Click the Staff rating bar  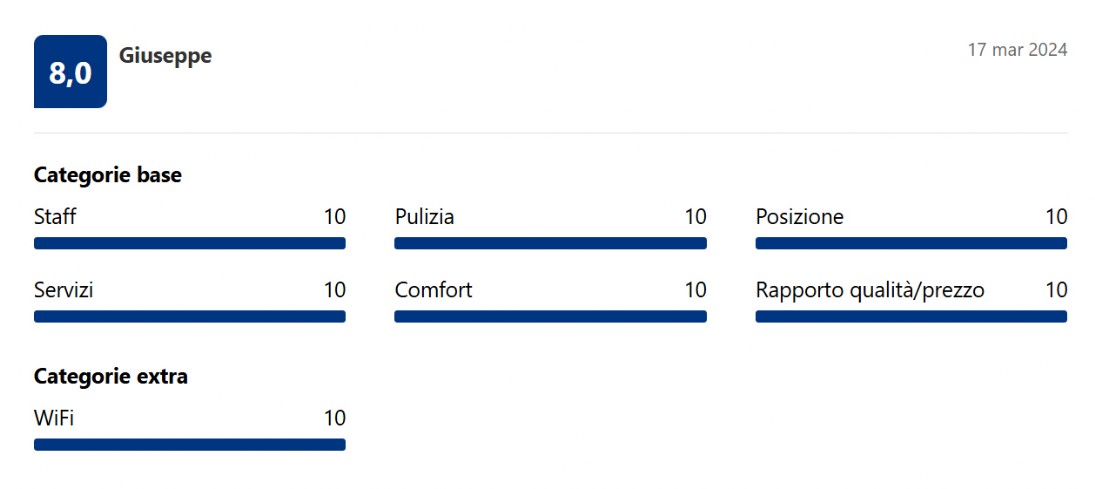pos(190,243)
